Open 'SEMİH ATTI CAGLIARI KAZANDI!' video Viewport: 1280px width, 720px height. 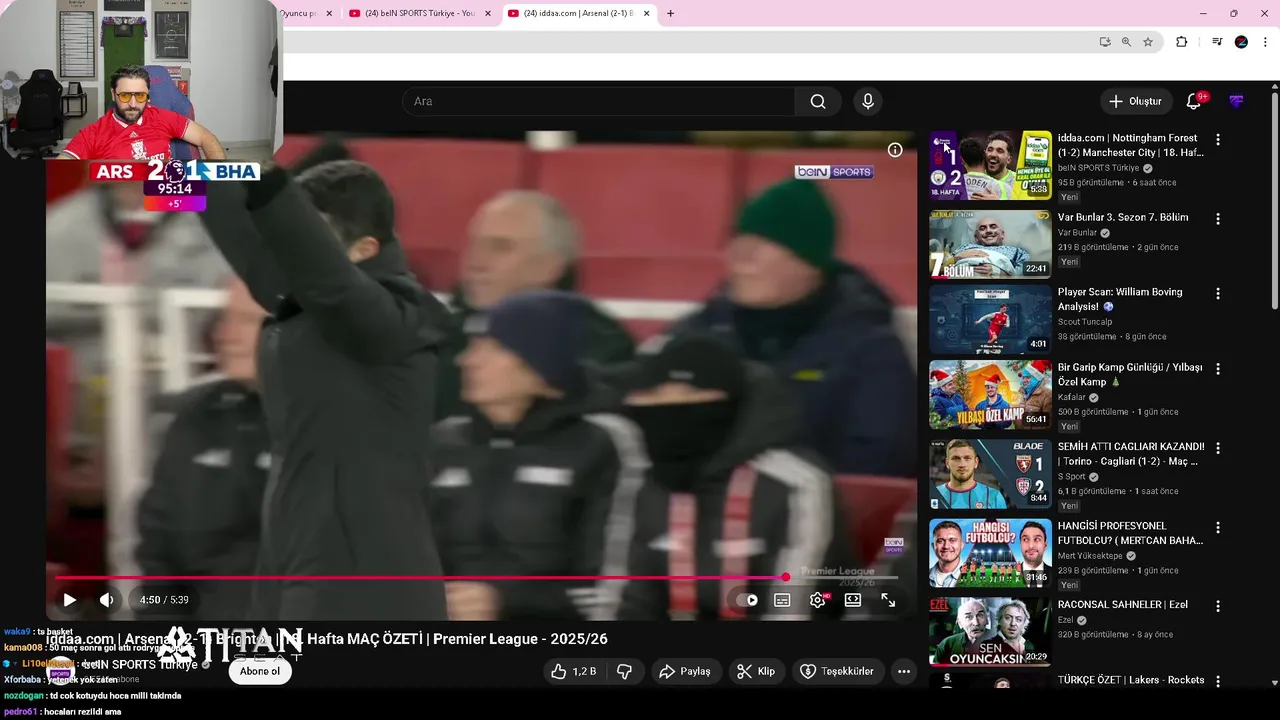click(1131, 454)
